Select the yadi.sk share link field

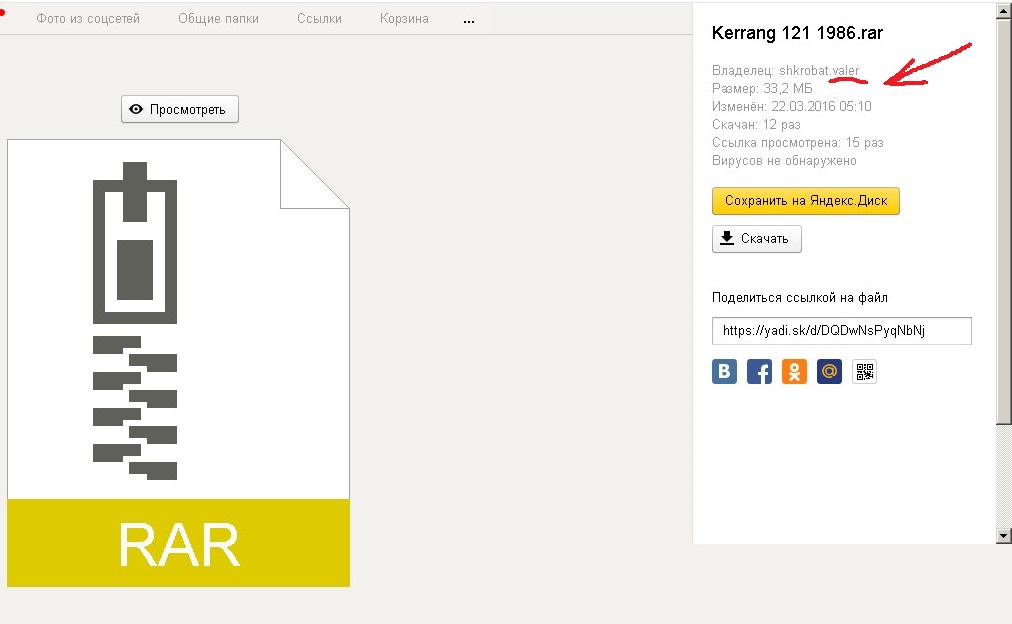(842, 330)
